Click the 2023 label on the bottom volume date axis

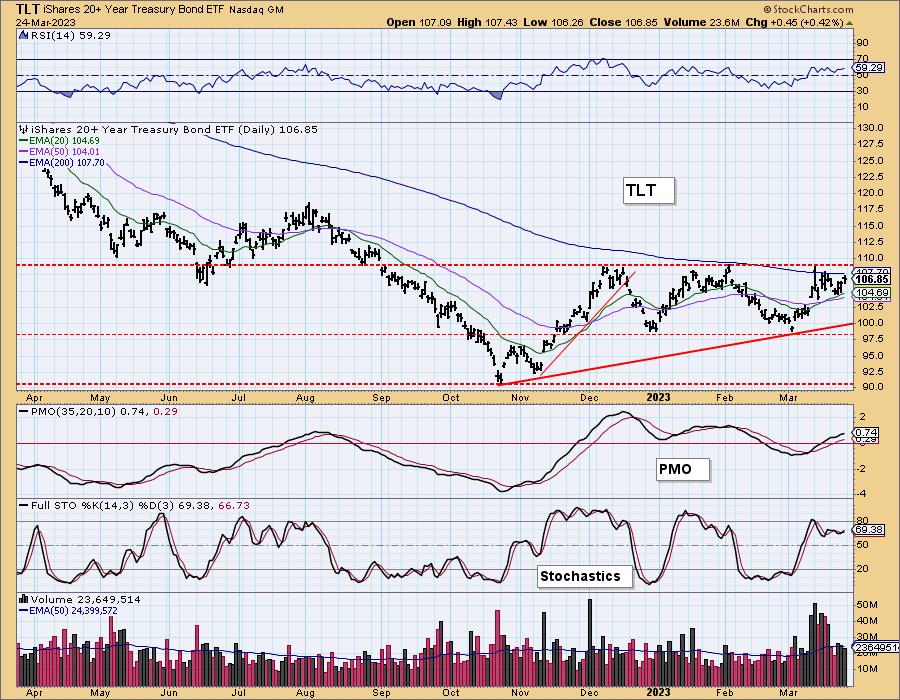coord(658,693)
